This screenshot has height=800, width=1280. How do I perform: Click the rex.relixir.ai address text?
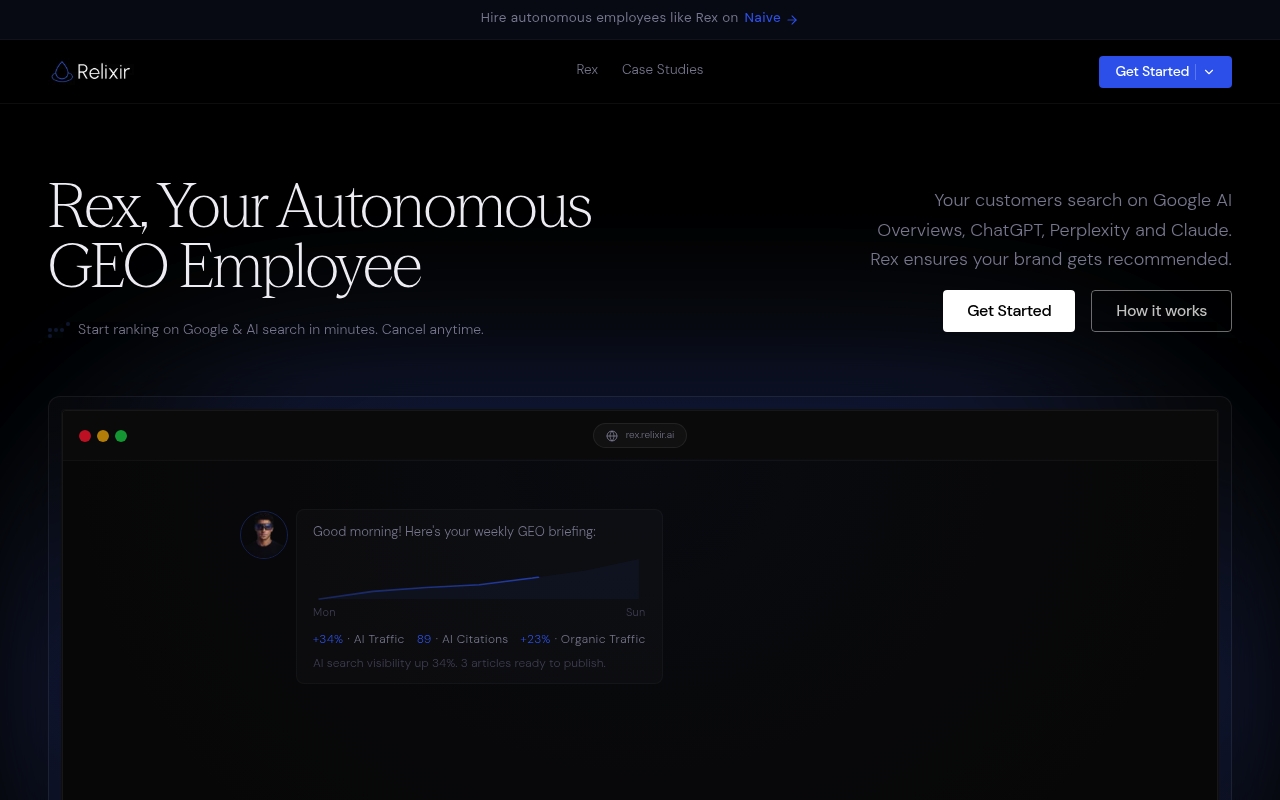pyautogui.click(x=650, y=436)
